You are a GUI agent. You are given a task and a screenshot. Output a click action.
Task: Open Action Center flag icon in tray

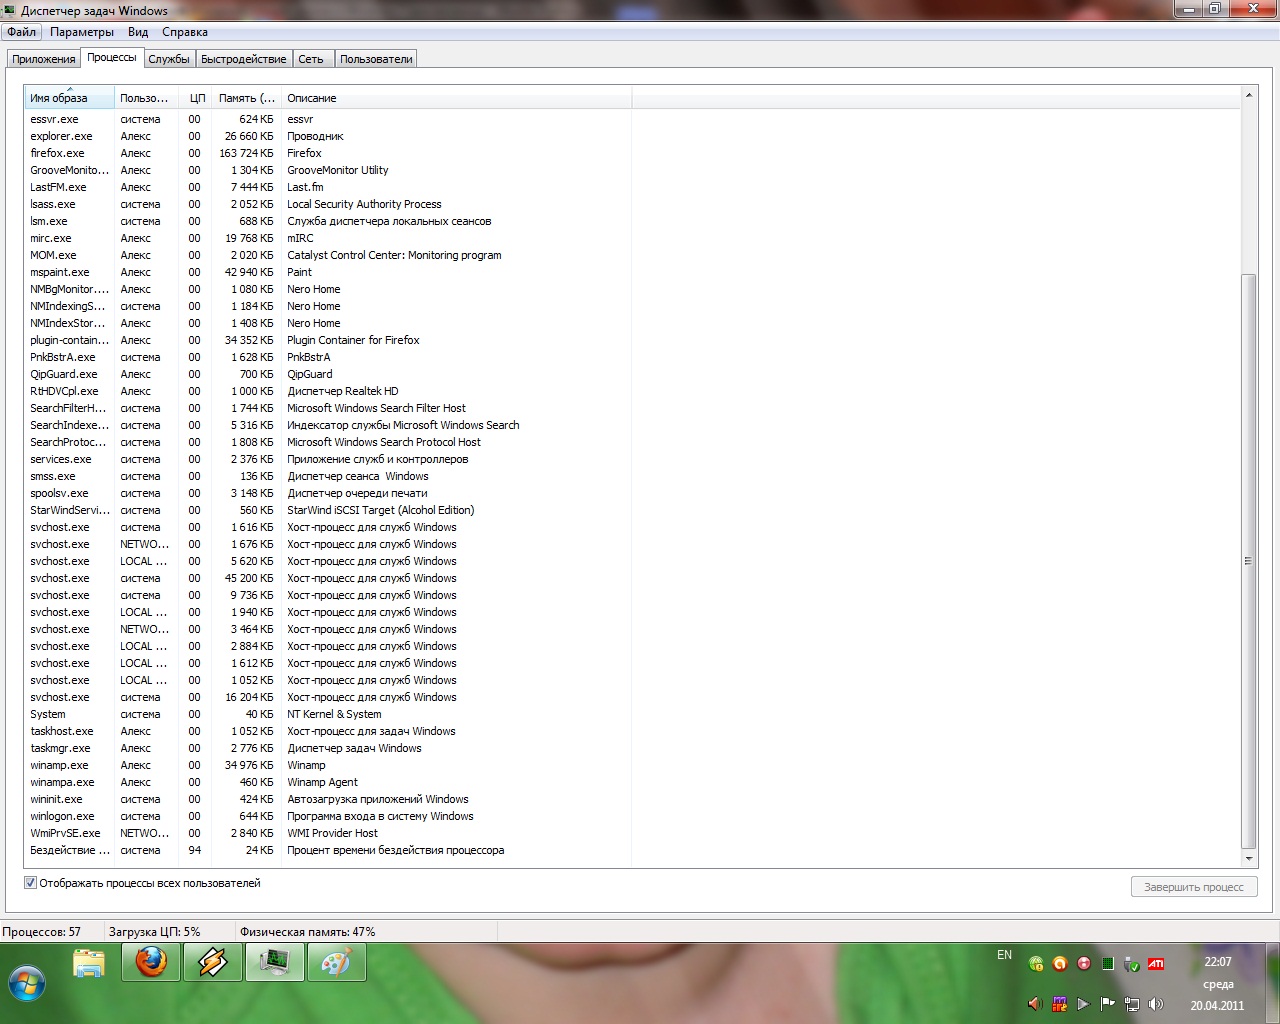click(1107, 1004)
